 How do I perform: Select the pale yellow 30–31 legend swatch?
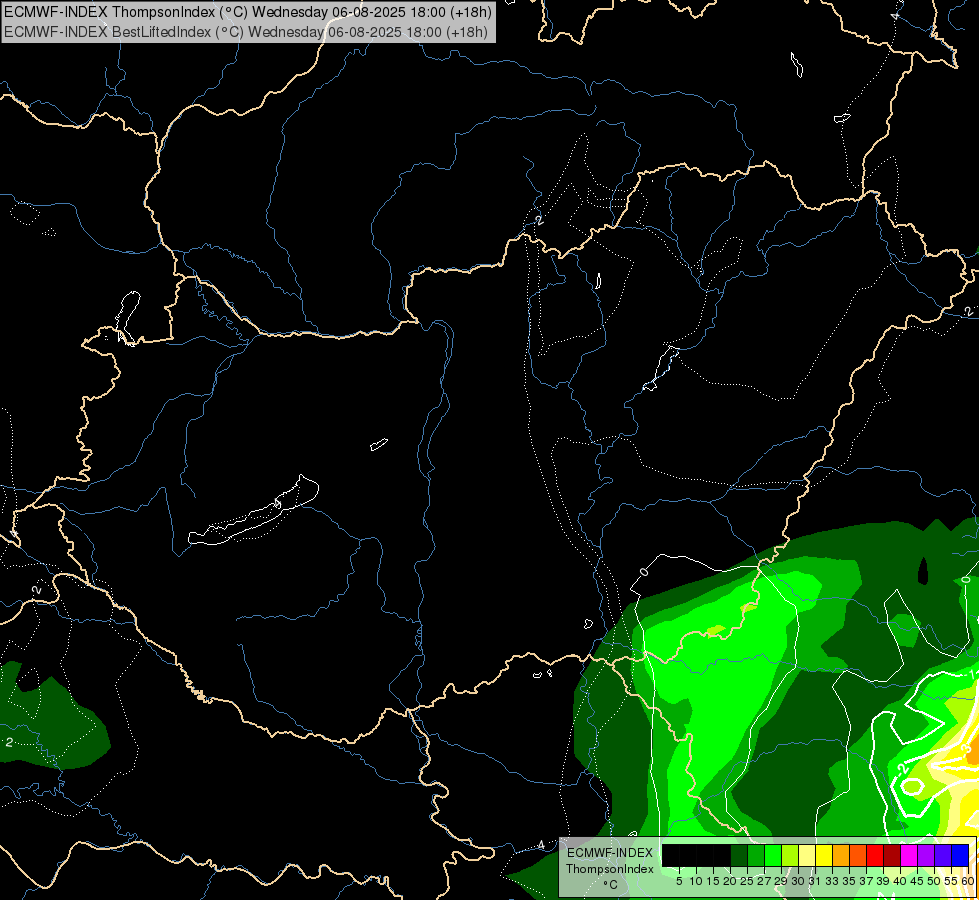807,855
